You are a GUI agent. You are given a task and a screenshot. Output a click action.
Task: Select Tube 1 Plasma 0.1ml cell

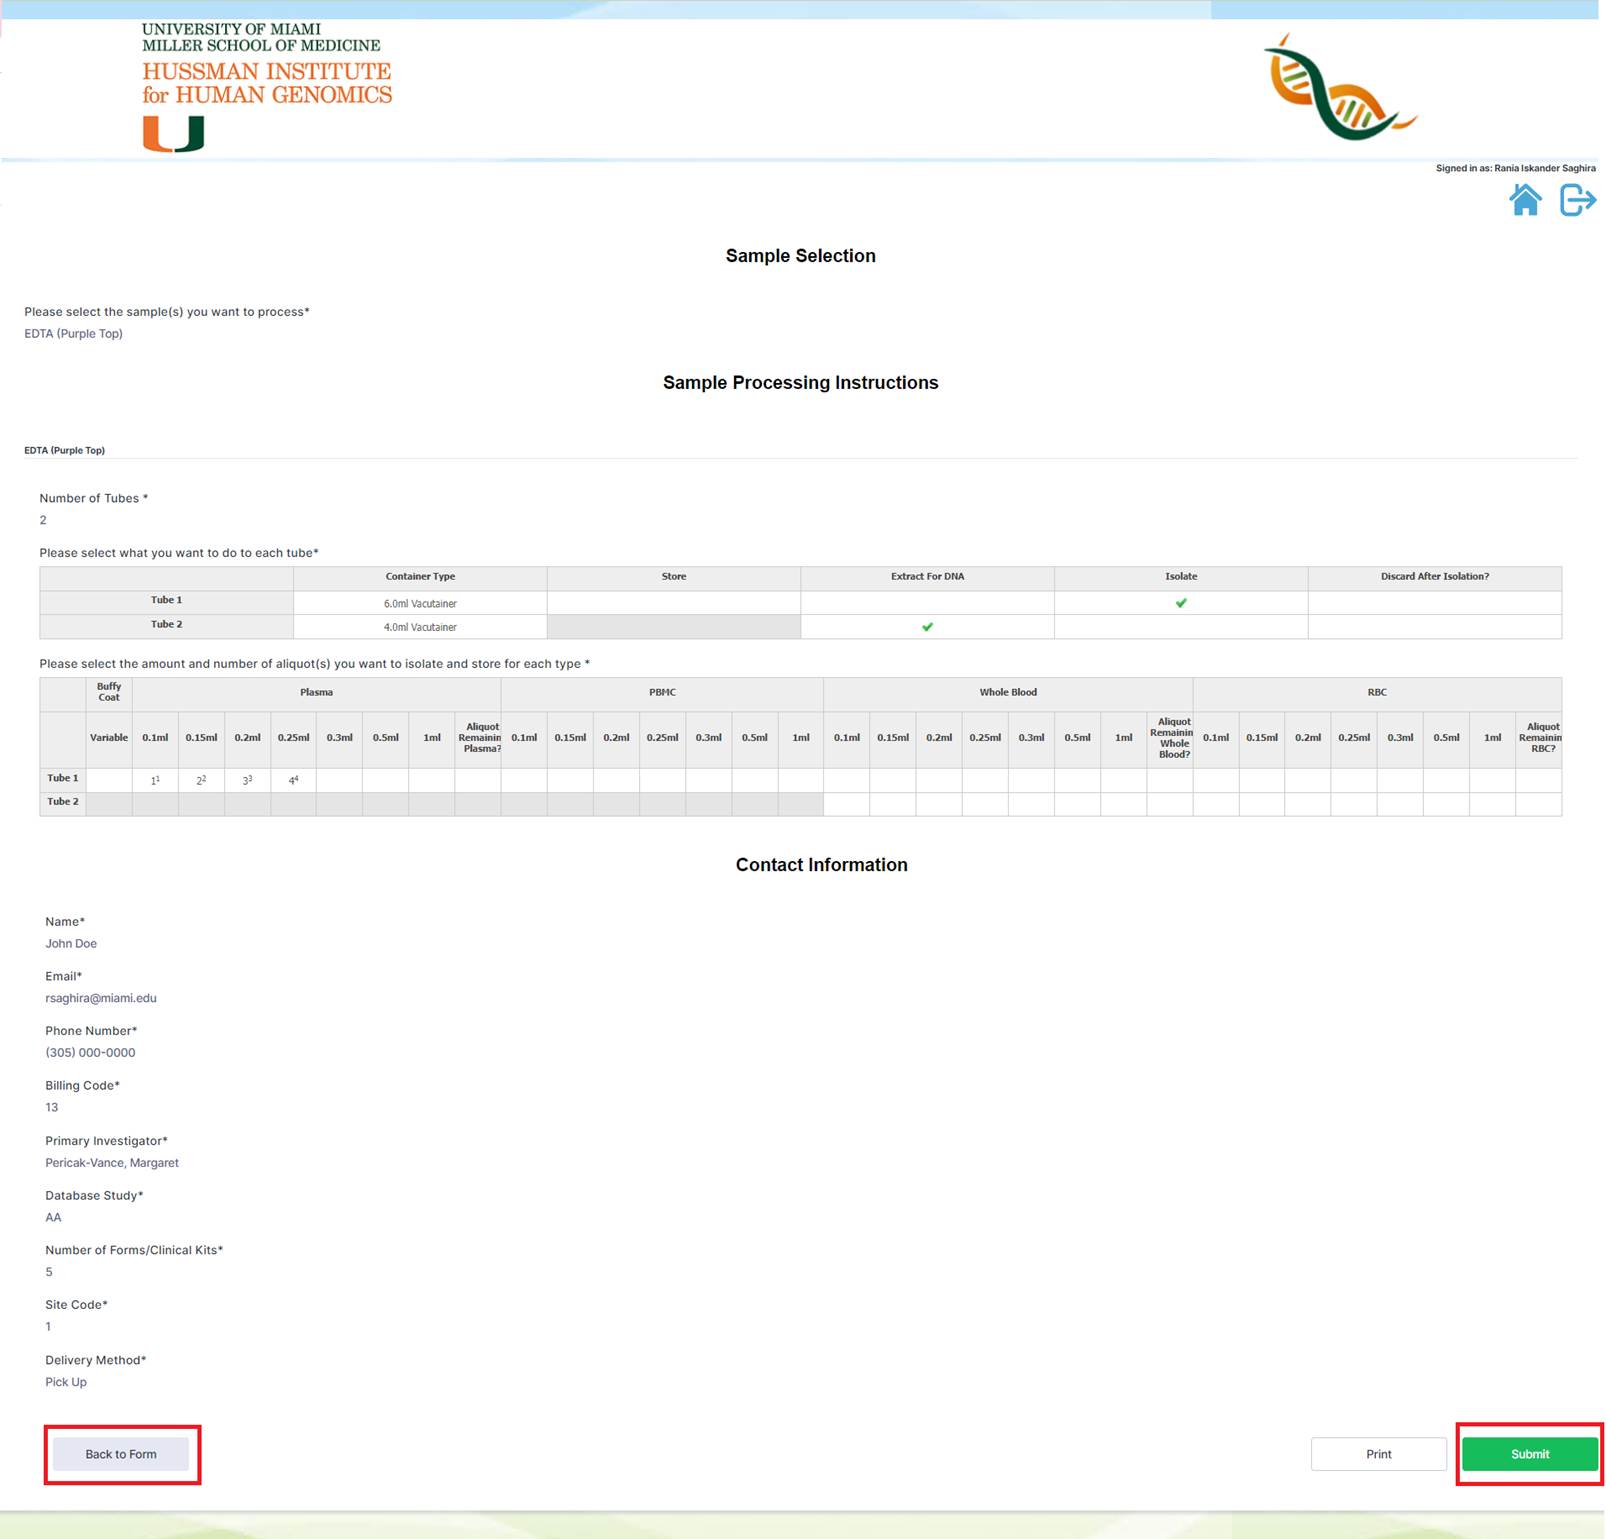pyautogui.click(x=155, y=780)
